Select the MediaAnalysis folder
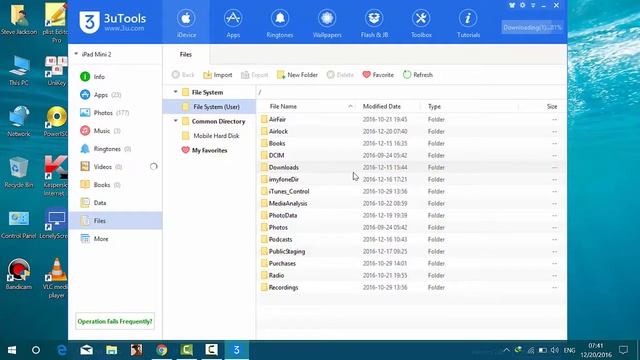This screenshot has width=640, height=360. pos(411,203)
